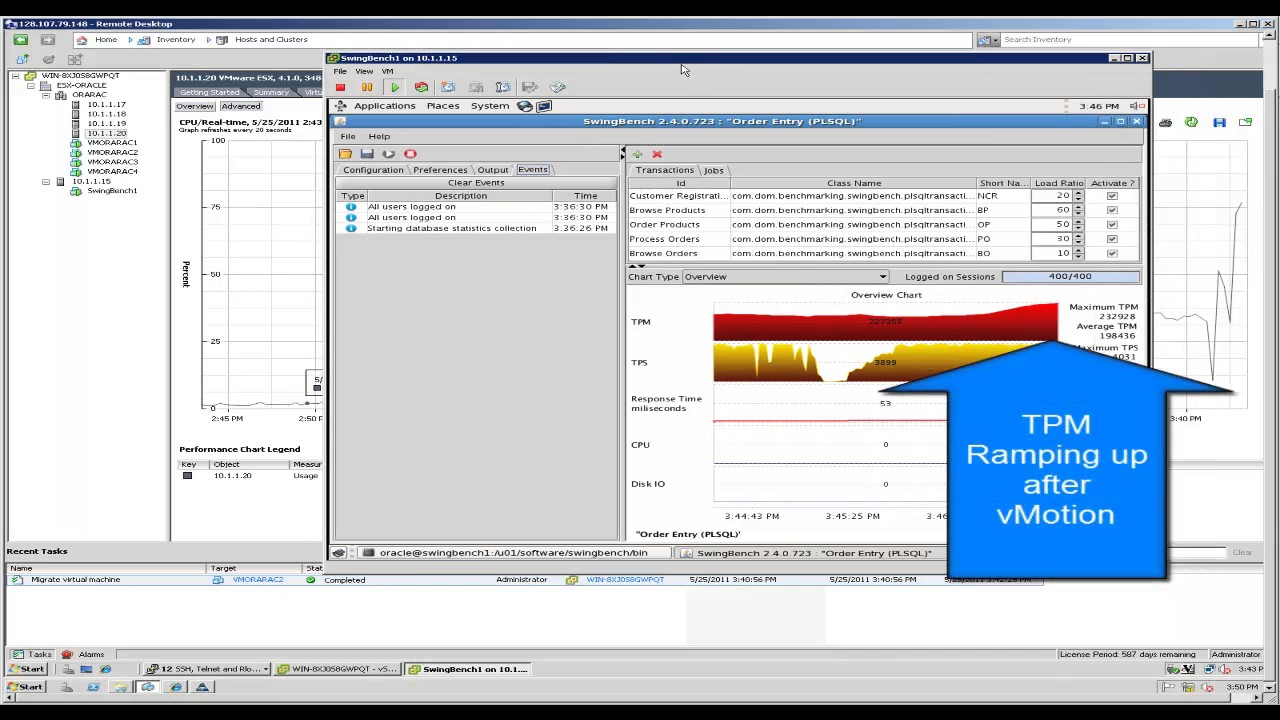Click the red X remove transaction icon
The width and height of the screenshot is (1280, 720).
click(x=657, y=154)
